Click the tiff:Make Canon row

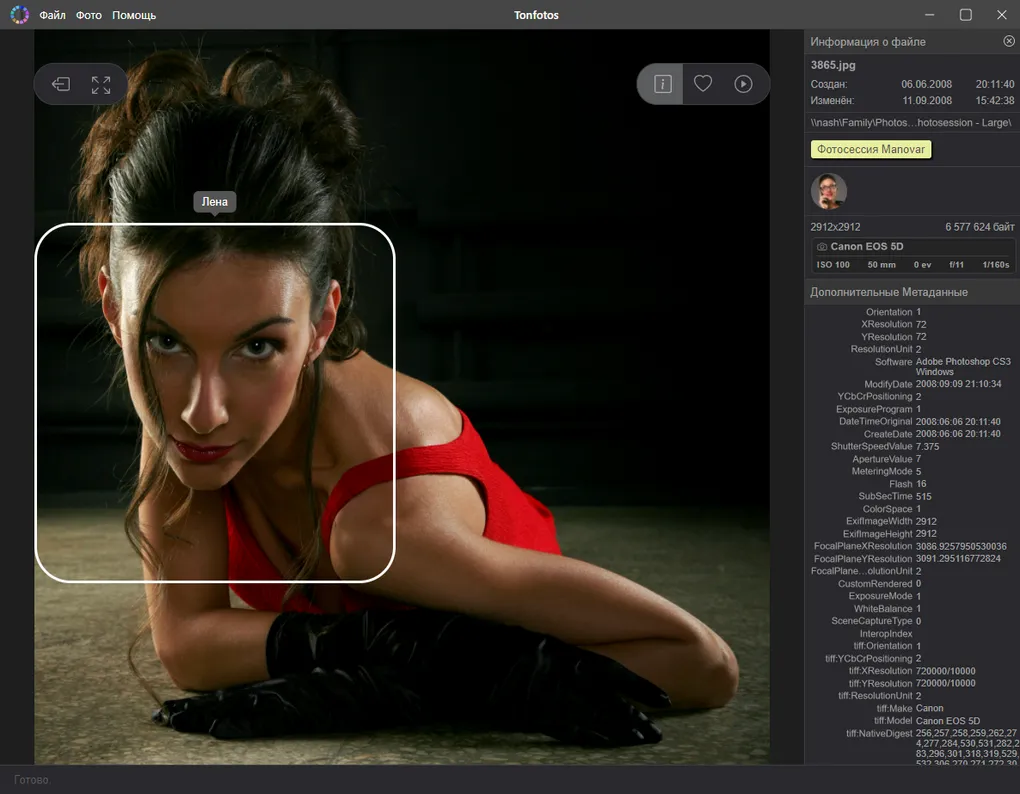(912, 708)
